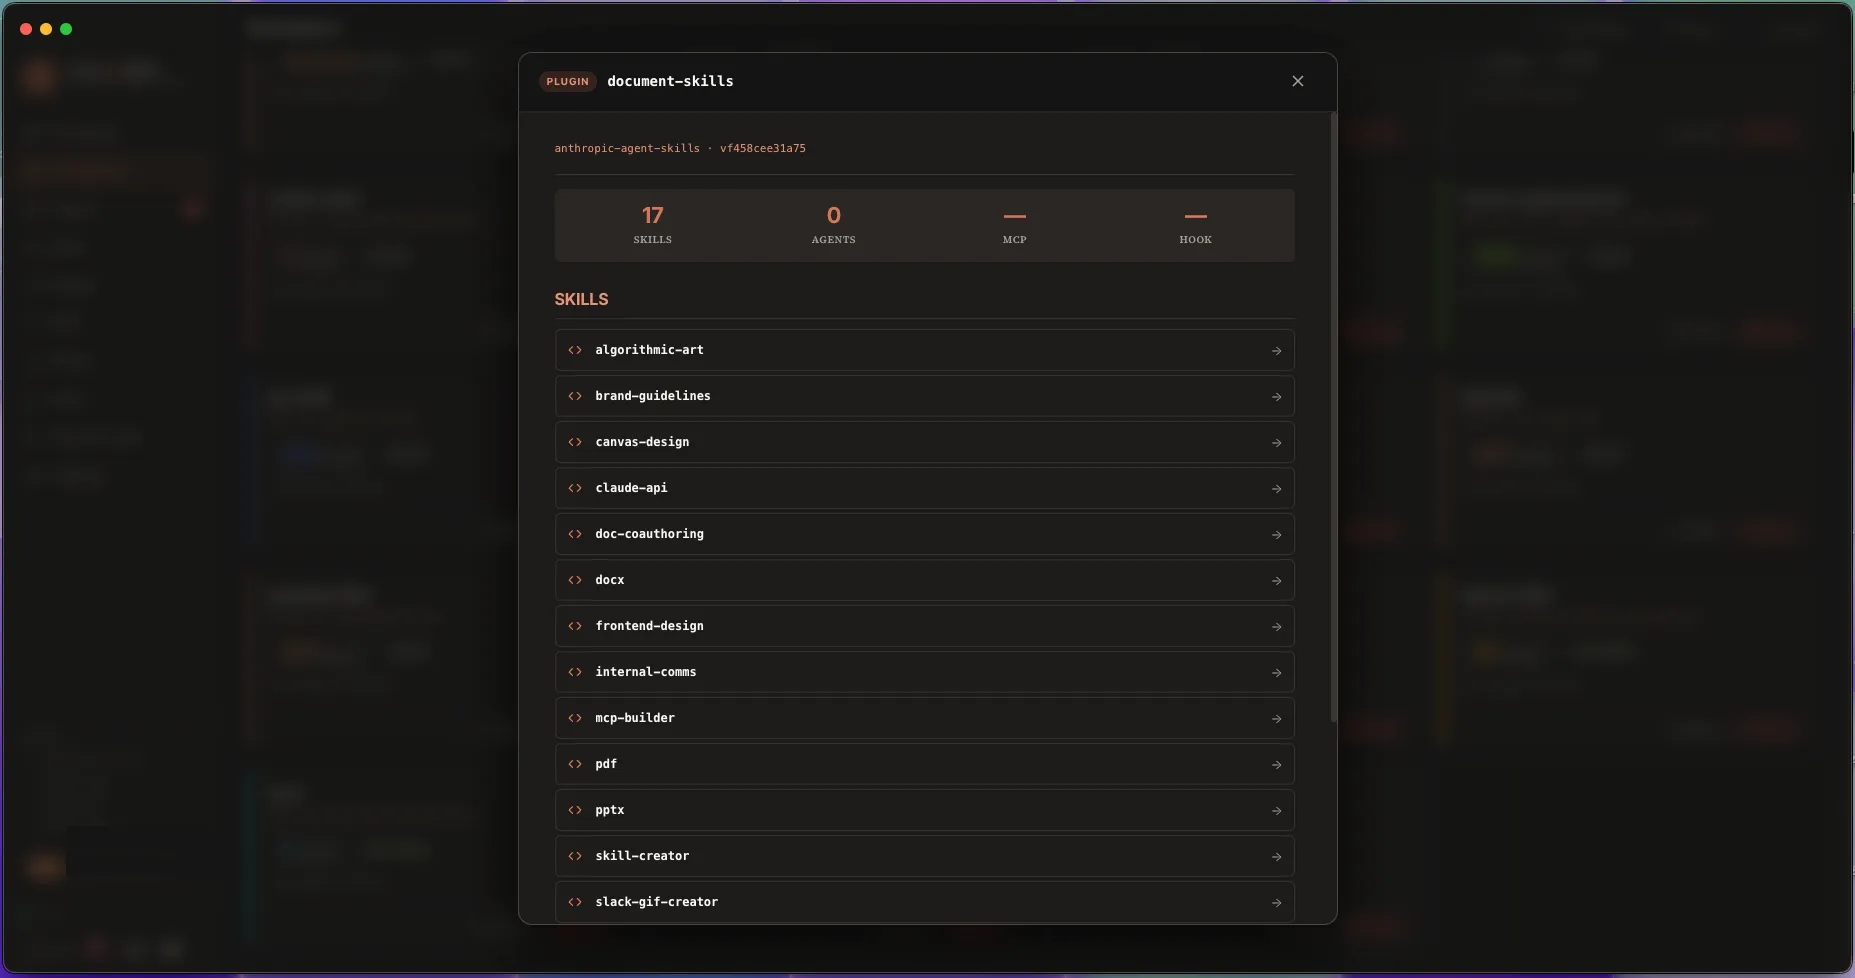Click the code icon beside claude-api

575,488
